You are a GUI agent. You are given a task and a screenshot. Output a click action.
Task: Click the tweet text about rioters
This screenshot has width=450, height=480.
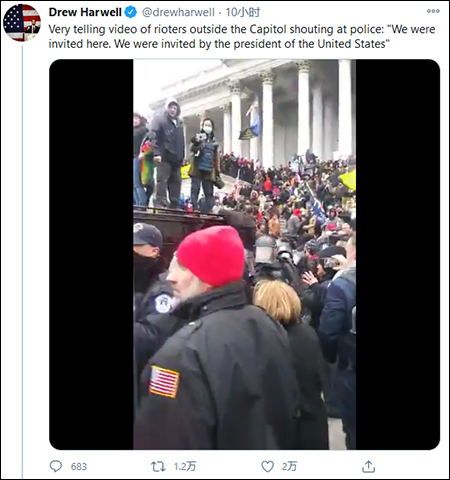coord(242,36)
